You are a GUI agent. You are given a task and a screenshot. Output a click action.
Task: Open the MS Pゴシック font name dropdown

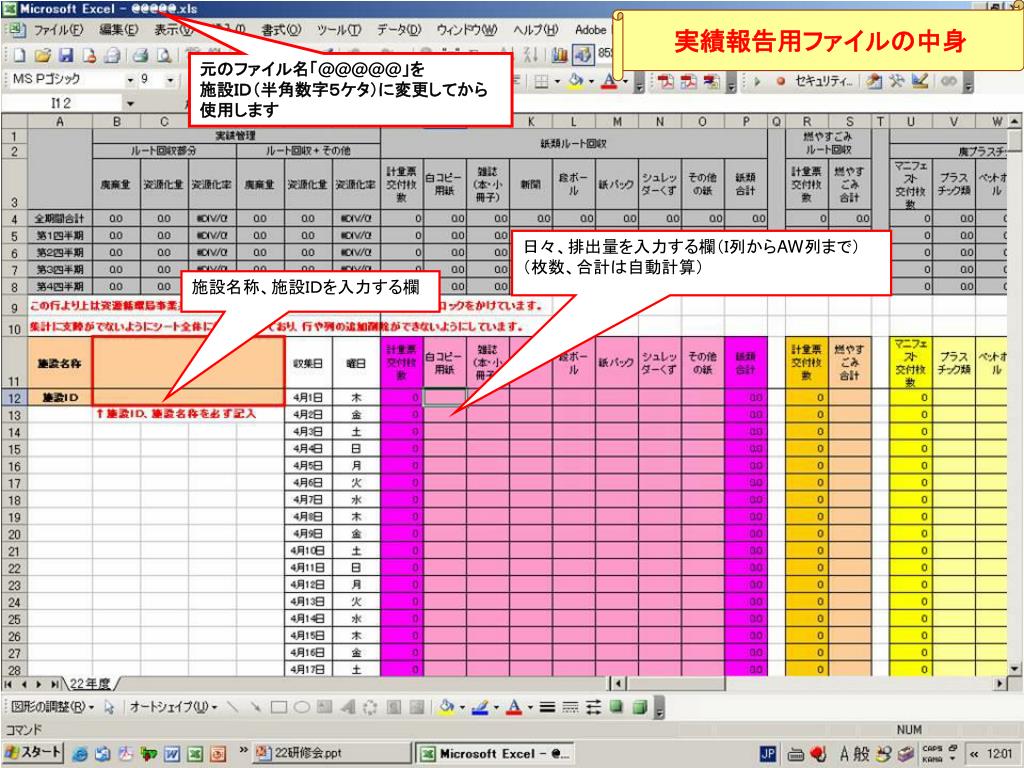(x=130, y=80)
